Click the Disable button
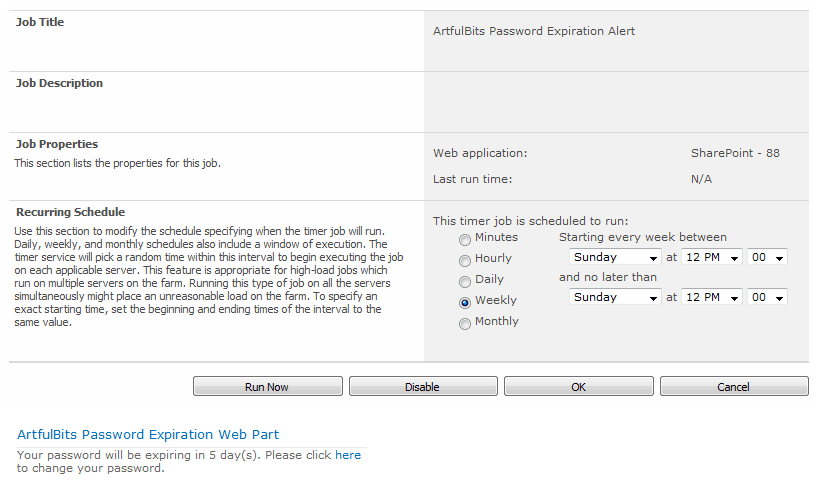 tap(423, 386)
